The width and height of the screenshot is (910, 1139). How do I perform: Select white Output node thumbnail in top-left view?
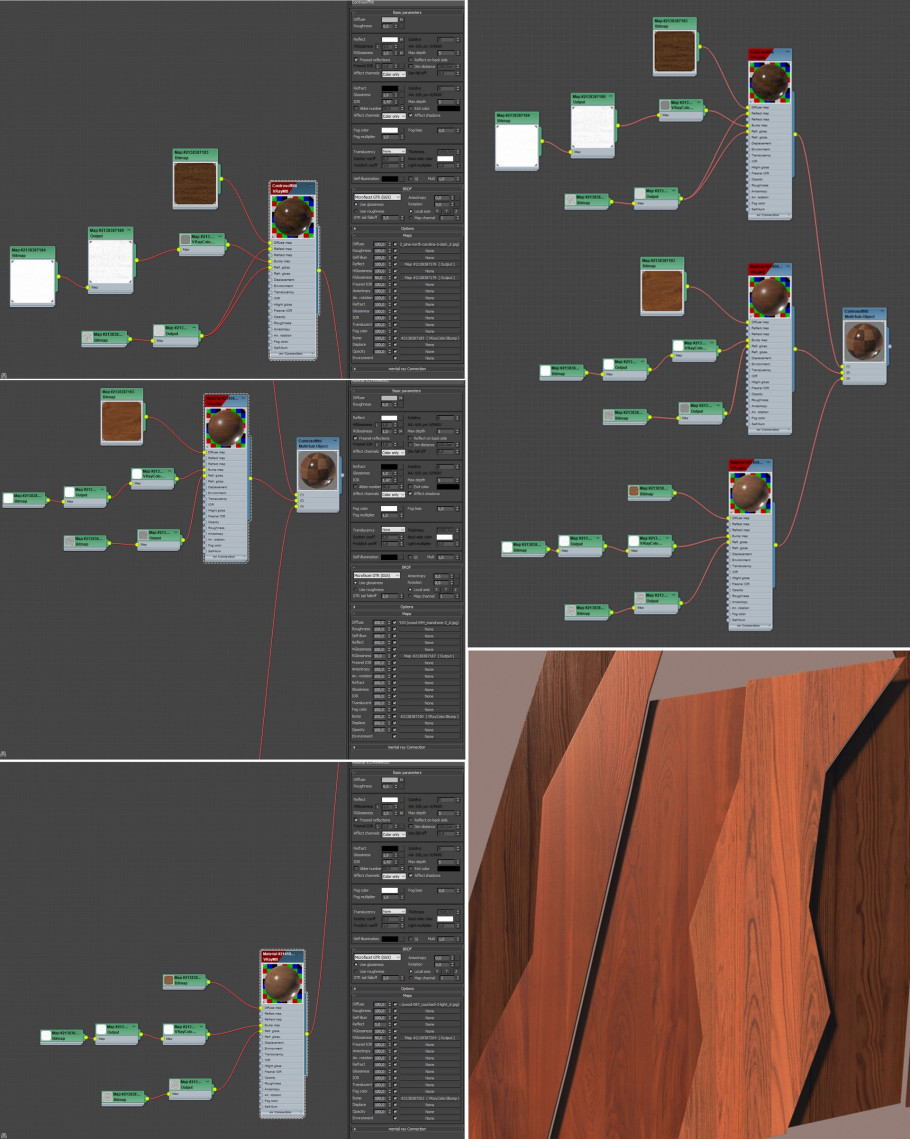click(x=110, y=262)
